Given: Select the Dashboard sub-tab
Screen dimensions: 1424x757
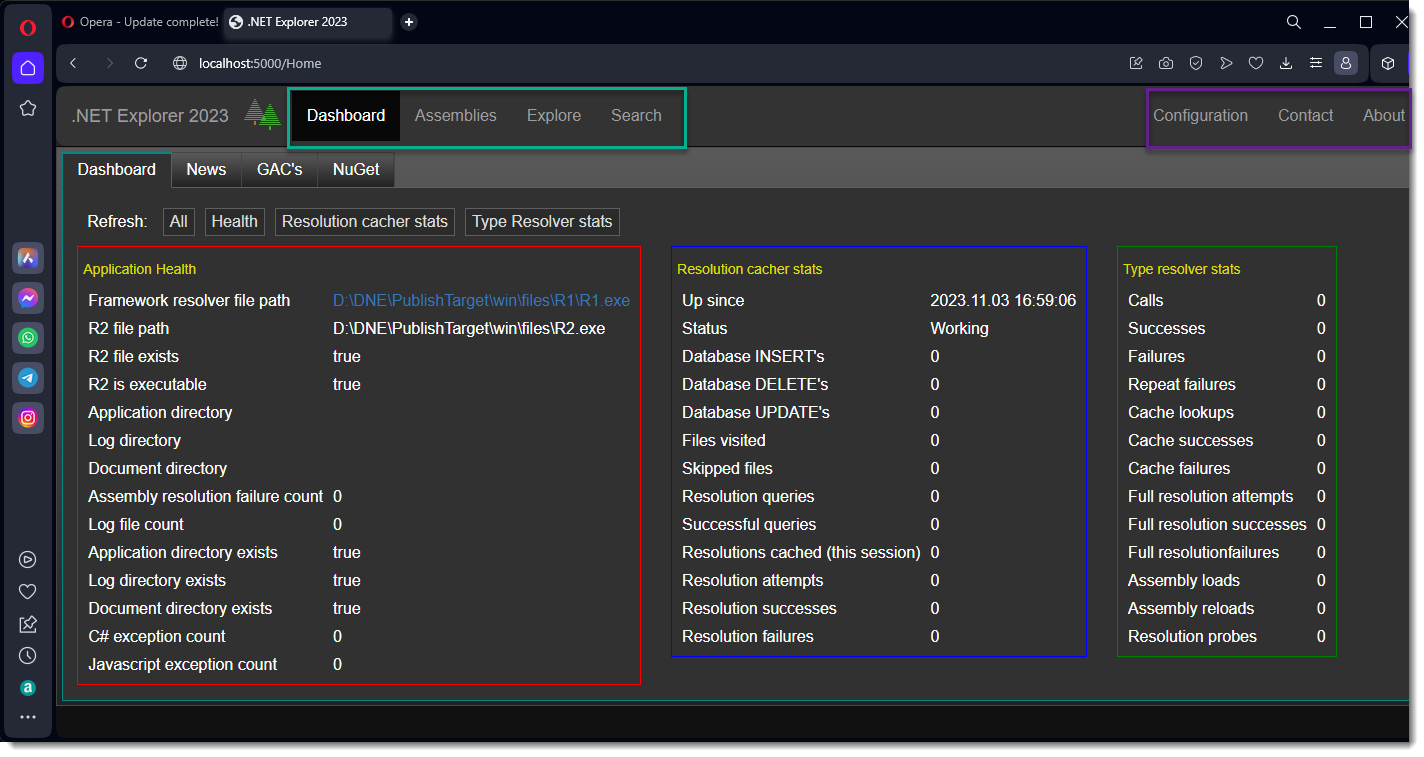Looking at the screenshot, I should click(117, 170).
